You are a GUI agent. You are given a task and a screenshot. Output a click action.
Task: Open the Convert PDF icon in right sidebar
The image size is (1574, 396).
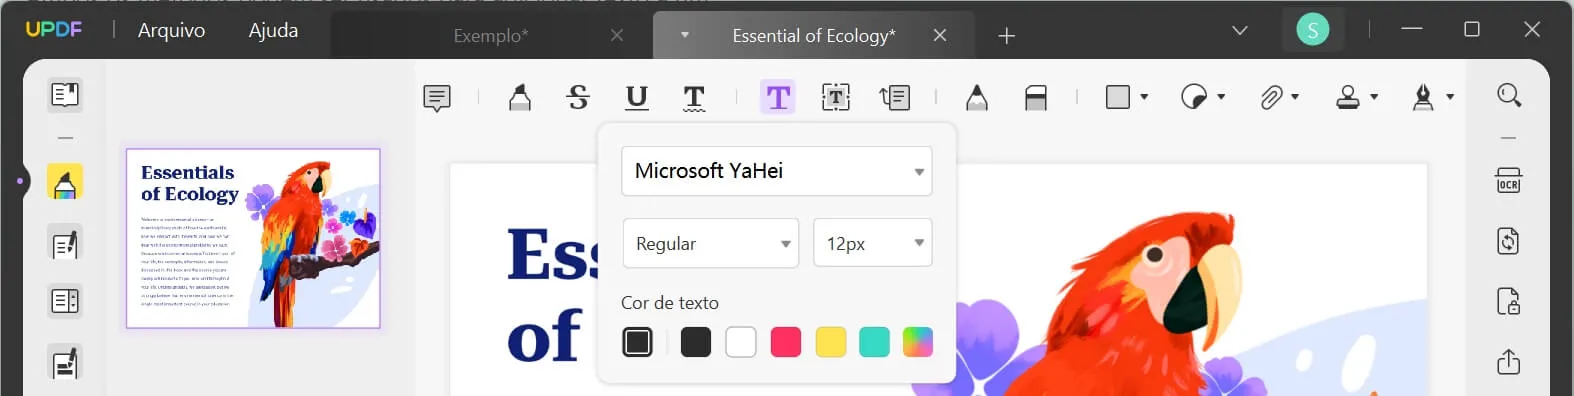(1508, 241)
